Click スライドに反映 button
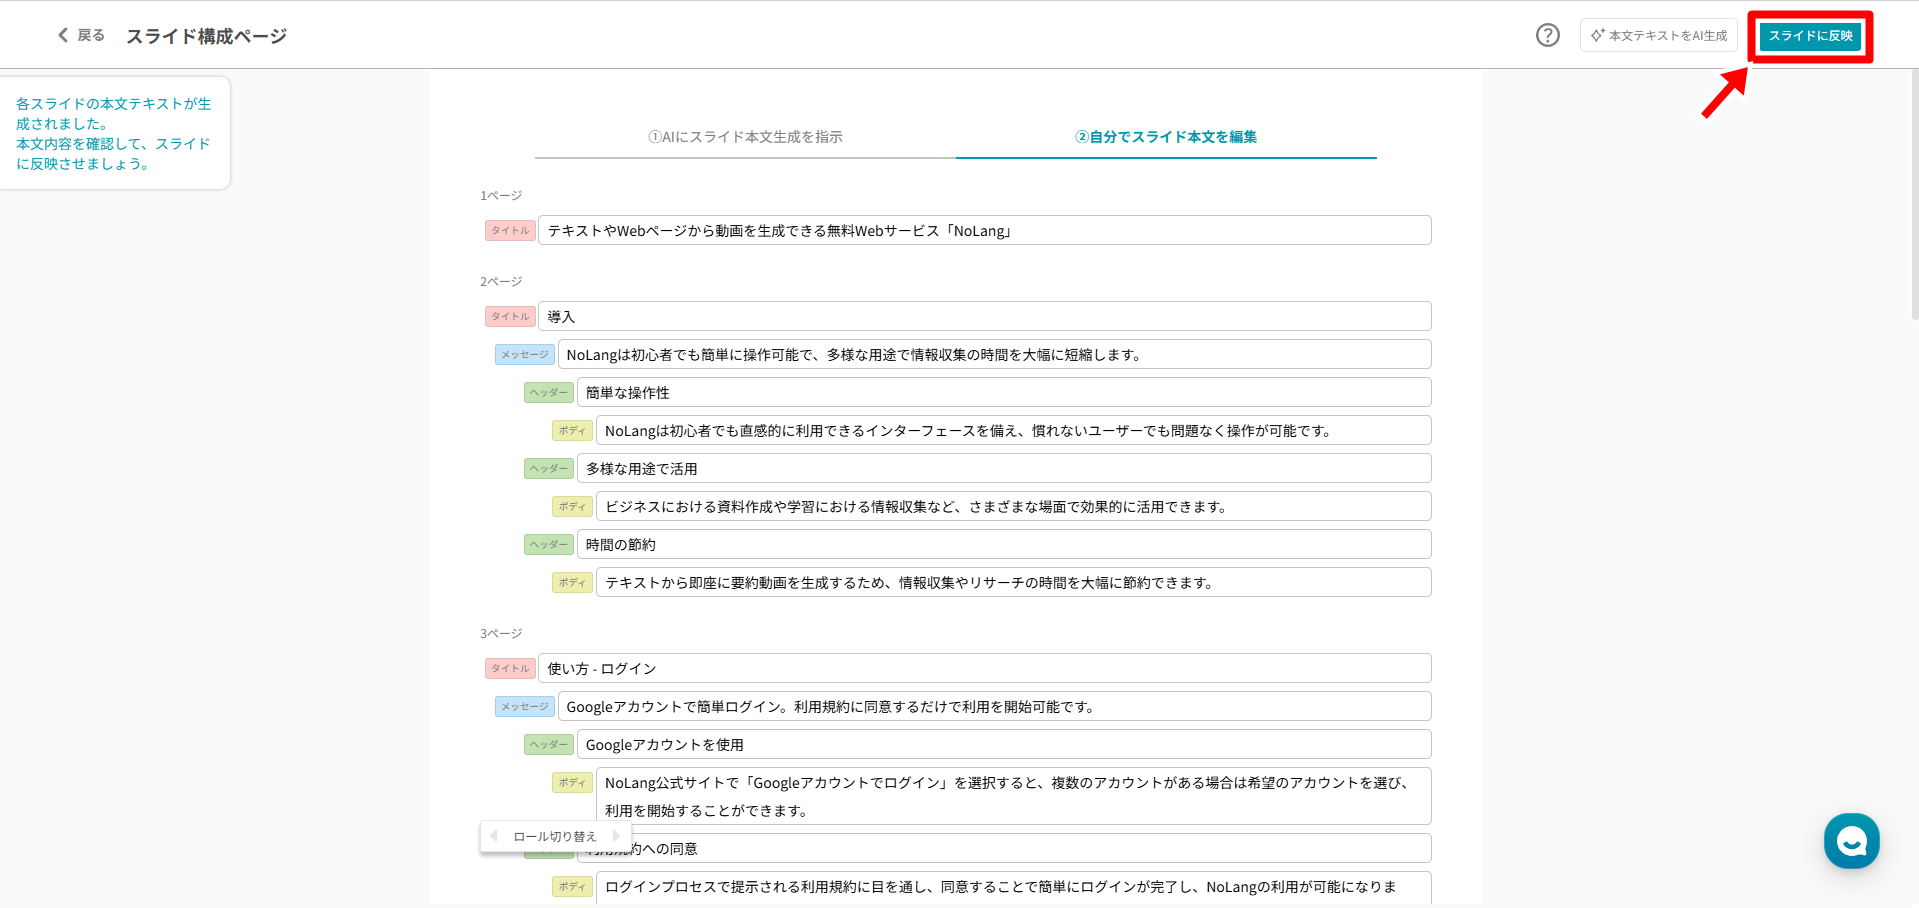 (1810, 36)
